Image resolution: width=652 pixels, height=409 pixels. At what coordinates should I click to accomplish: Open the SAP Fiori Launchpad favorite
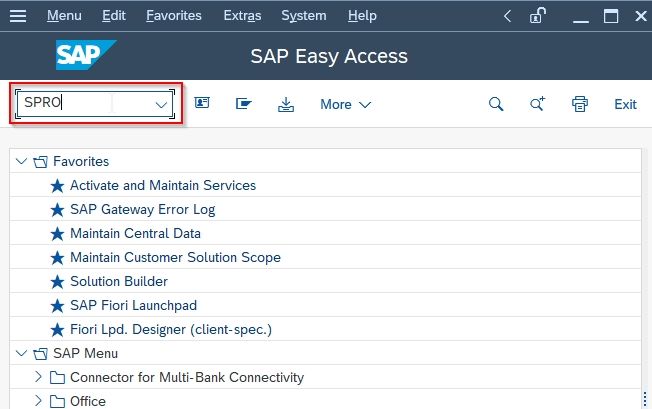coord(133,306)
